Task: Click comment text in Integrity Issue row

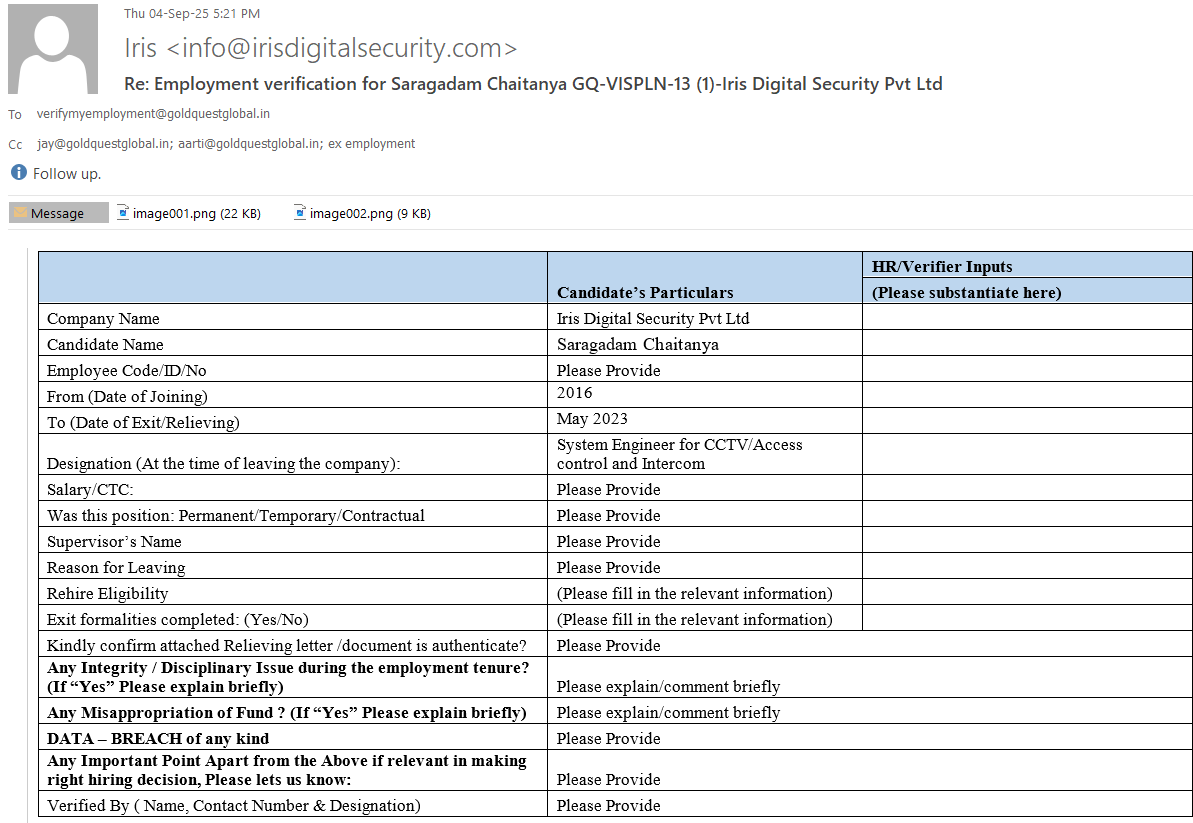Action: pos(668,687)
